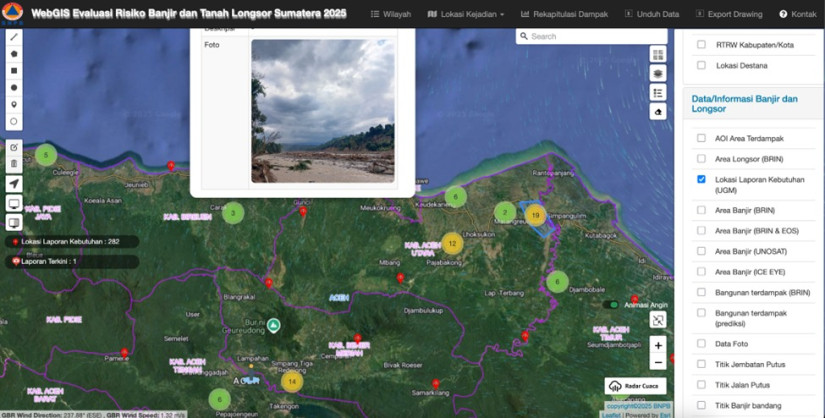The height and width of the screenshot is (418, 825).
Task: Click the yellow cluster marker 14
Action: [x=292, y=382]
